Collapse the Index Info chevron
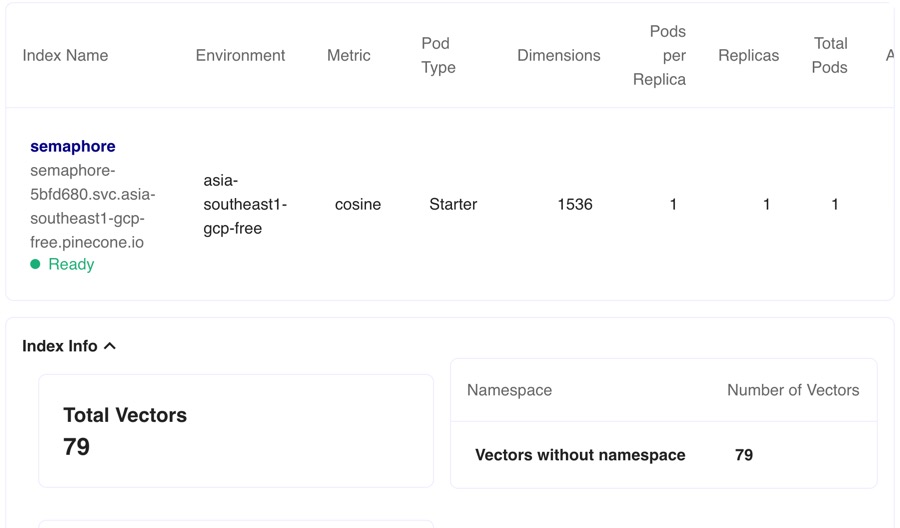This screenshot has width=900, height=528. [110, 346]
